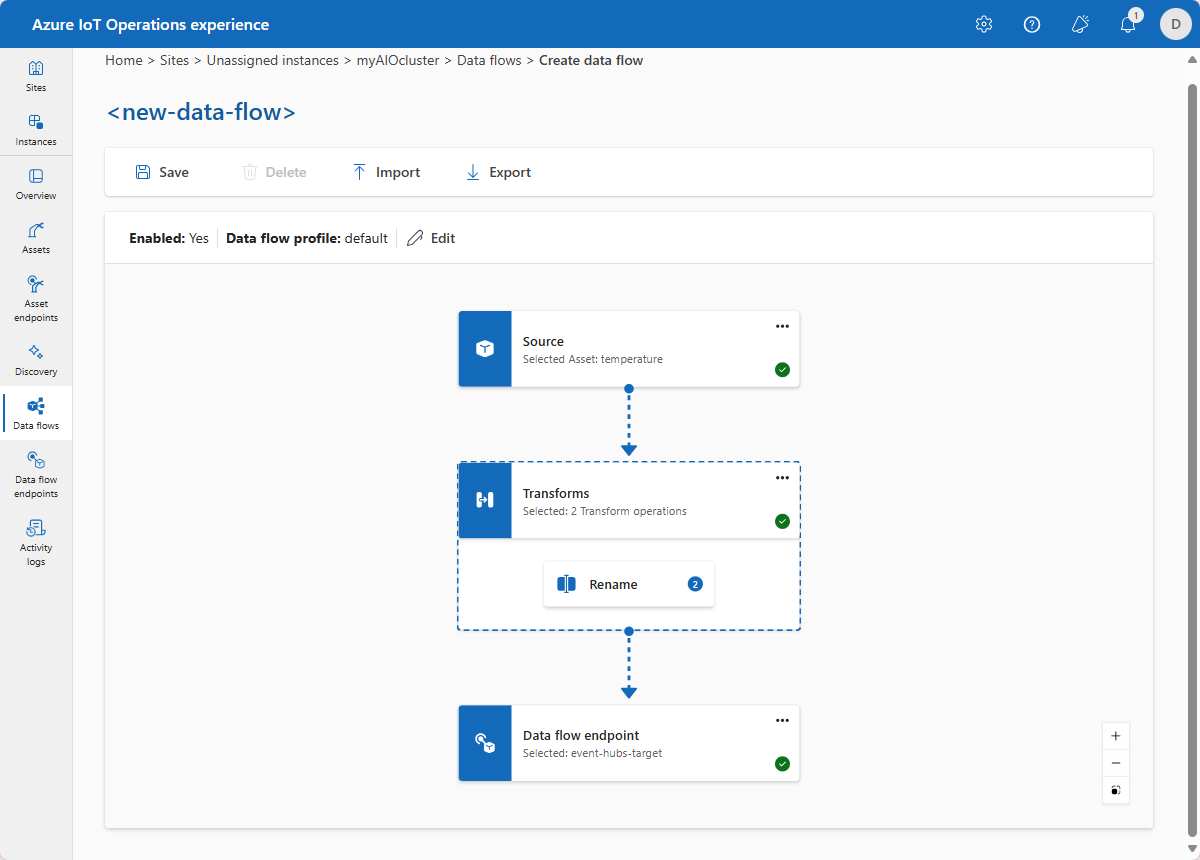Open Discovery in the left sidebar
Screen dimensions: 1200x860
(x=36, y=360)
